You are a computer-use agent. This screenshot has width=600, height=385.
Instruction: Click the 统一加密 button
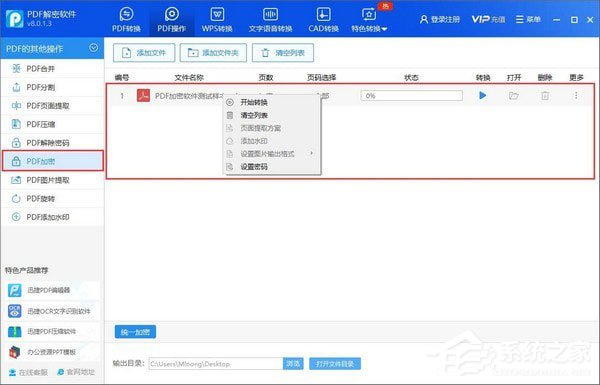click(x=135, y=332)
